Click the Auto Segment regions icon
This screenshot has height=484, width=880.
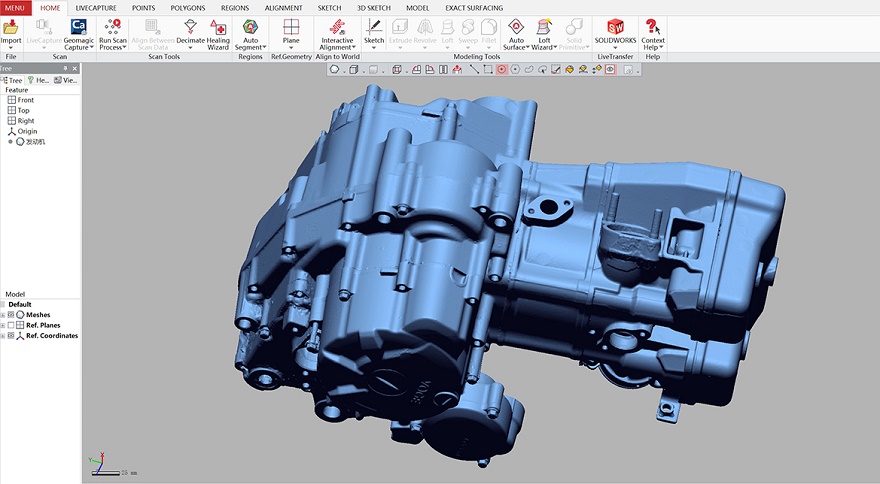(x=251, y=28)
